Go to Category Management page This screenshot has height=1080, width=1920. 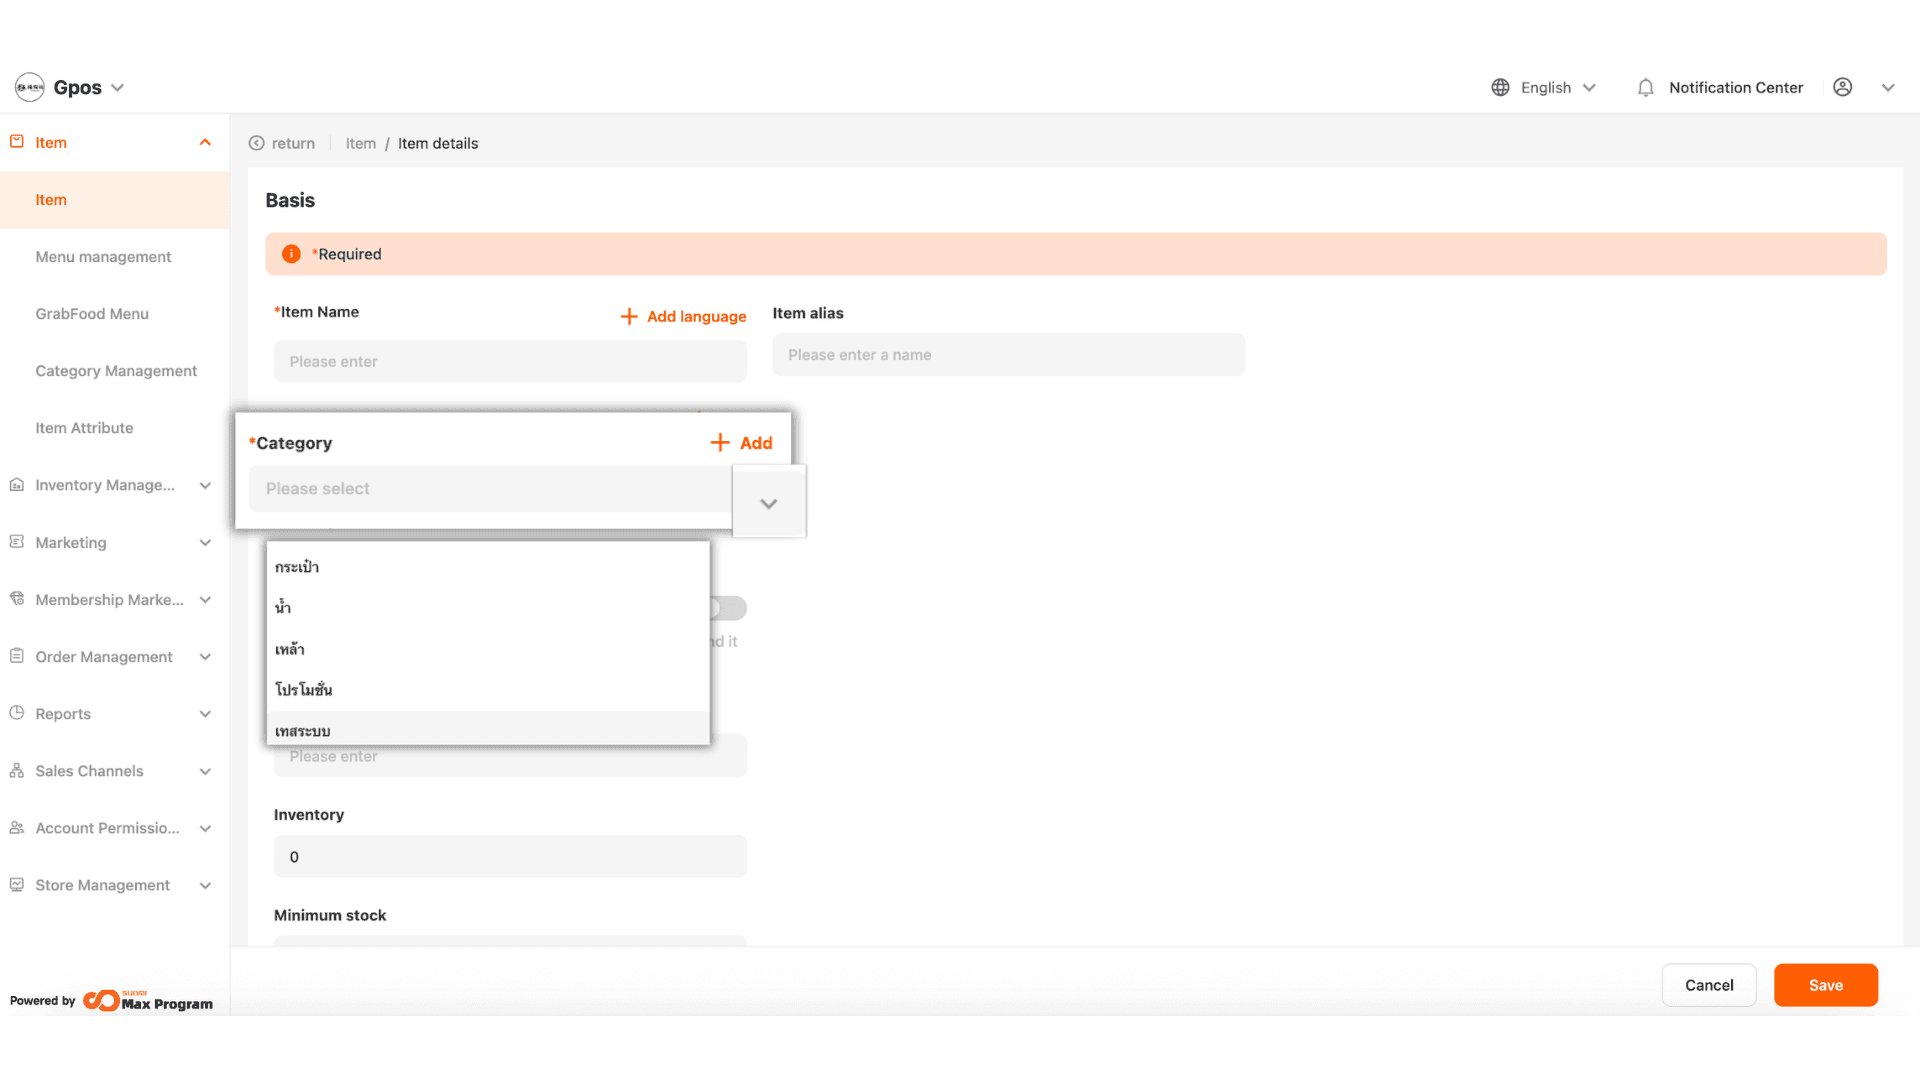116,371
